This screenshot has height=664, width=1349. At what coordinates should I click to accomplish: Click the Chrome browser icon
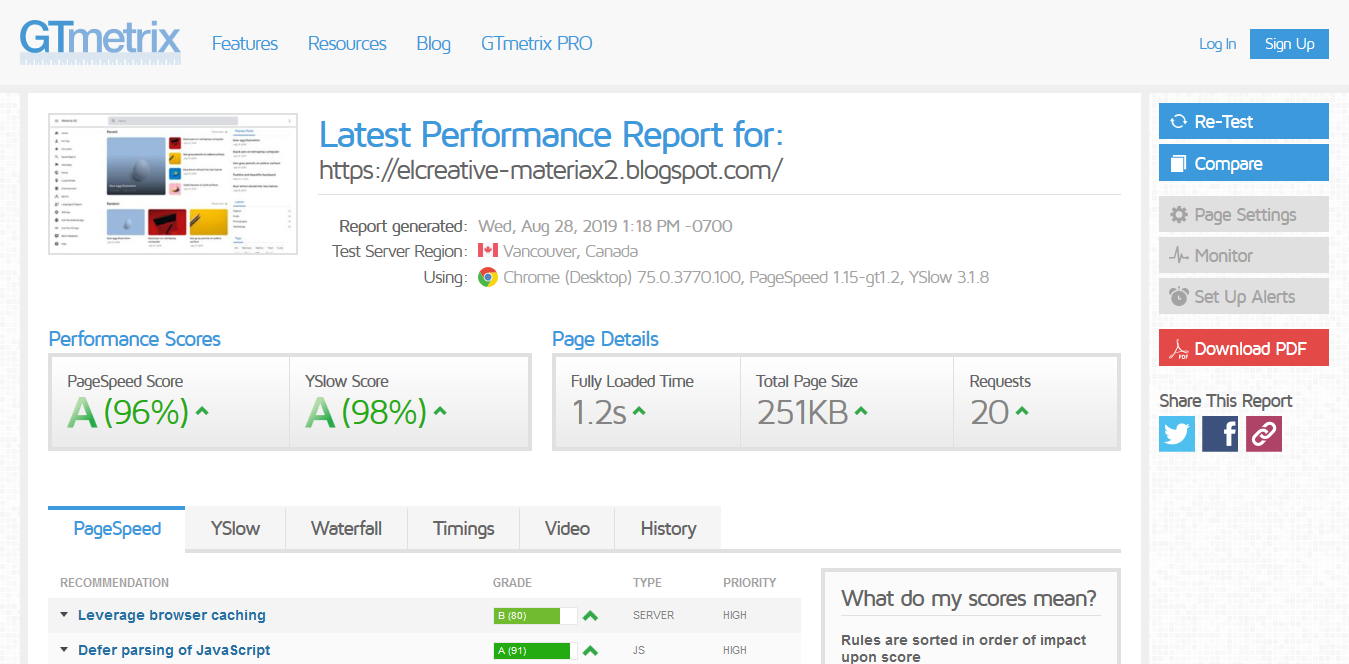(488, 277)
